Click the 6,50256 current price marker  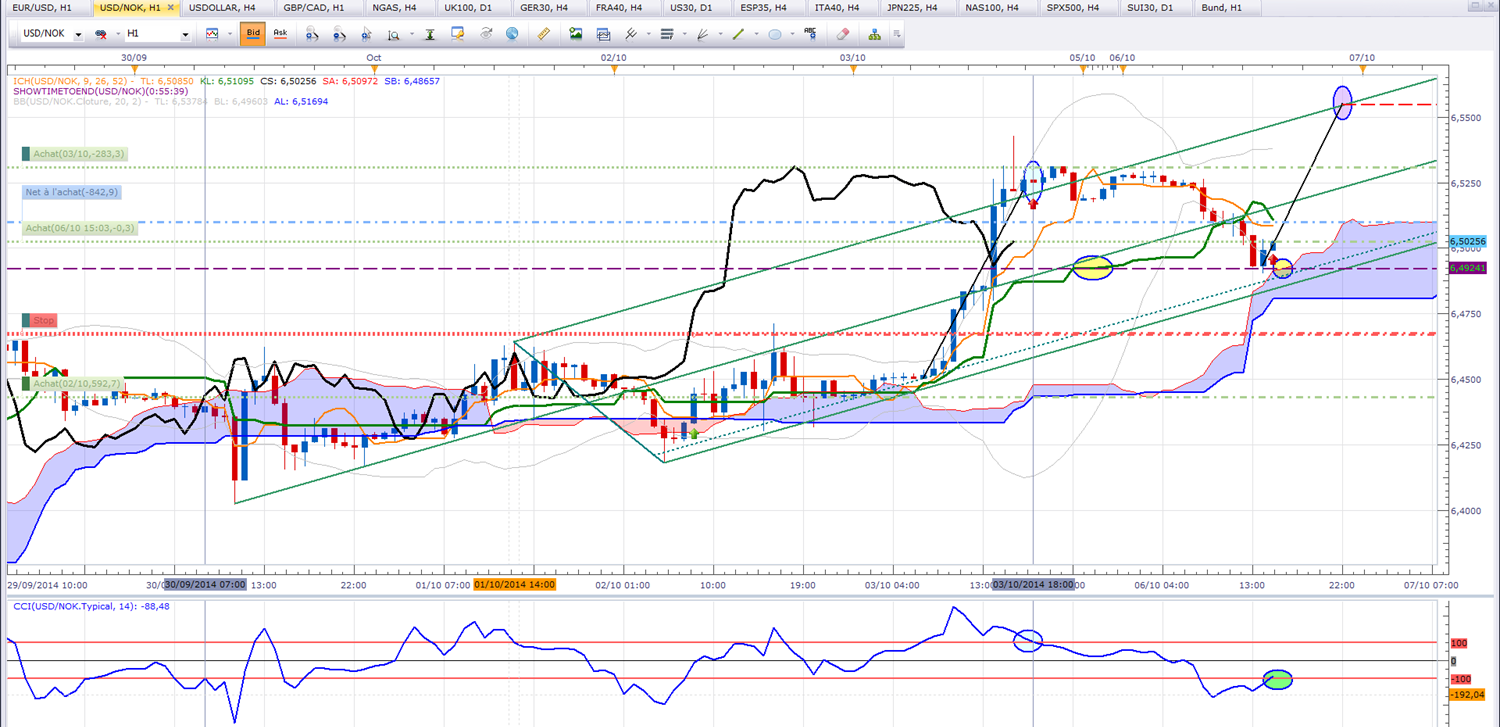click(1466, 242)
